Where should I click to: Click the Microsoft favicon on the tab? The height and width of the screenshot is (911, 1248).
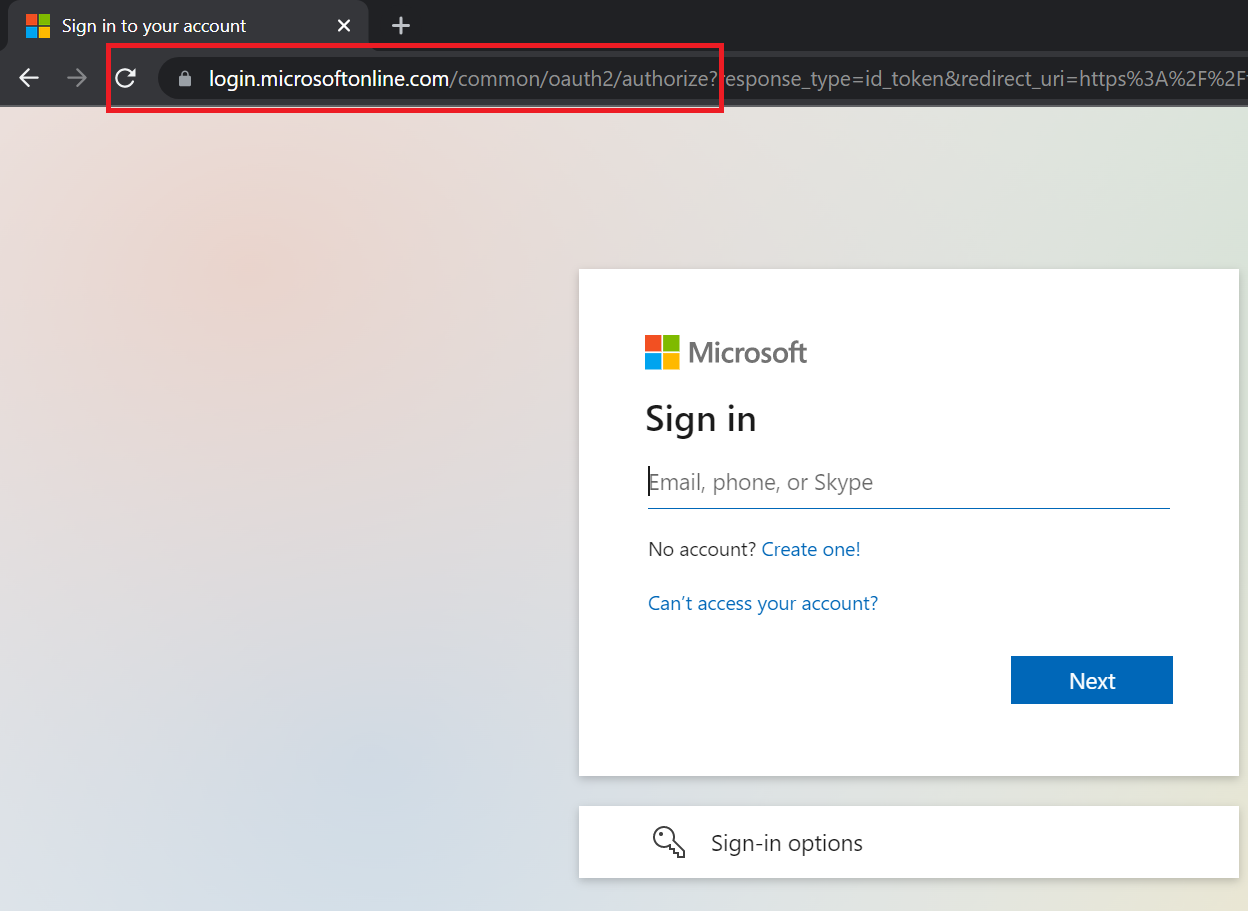pyautogui.click(x=38, y=26)
